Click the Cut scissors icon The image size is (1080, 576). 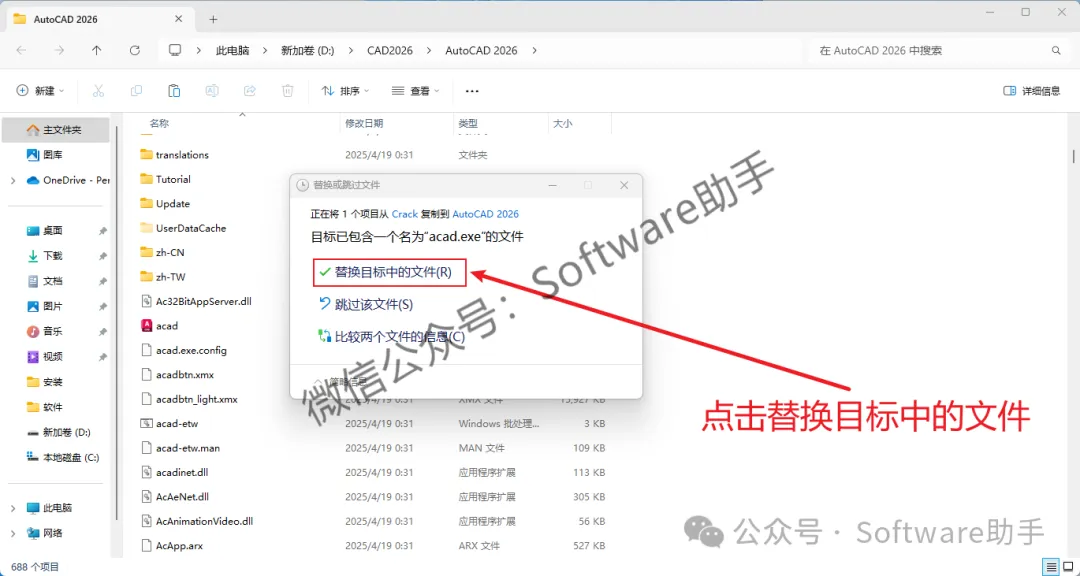pyautogui.click(x=98, y=90)
